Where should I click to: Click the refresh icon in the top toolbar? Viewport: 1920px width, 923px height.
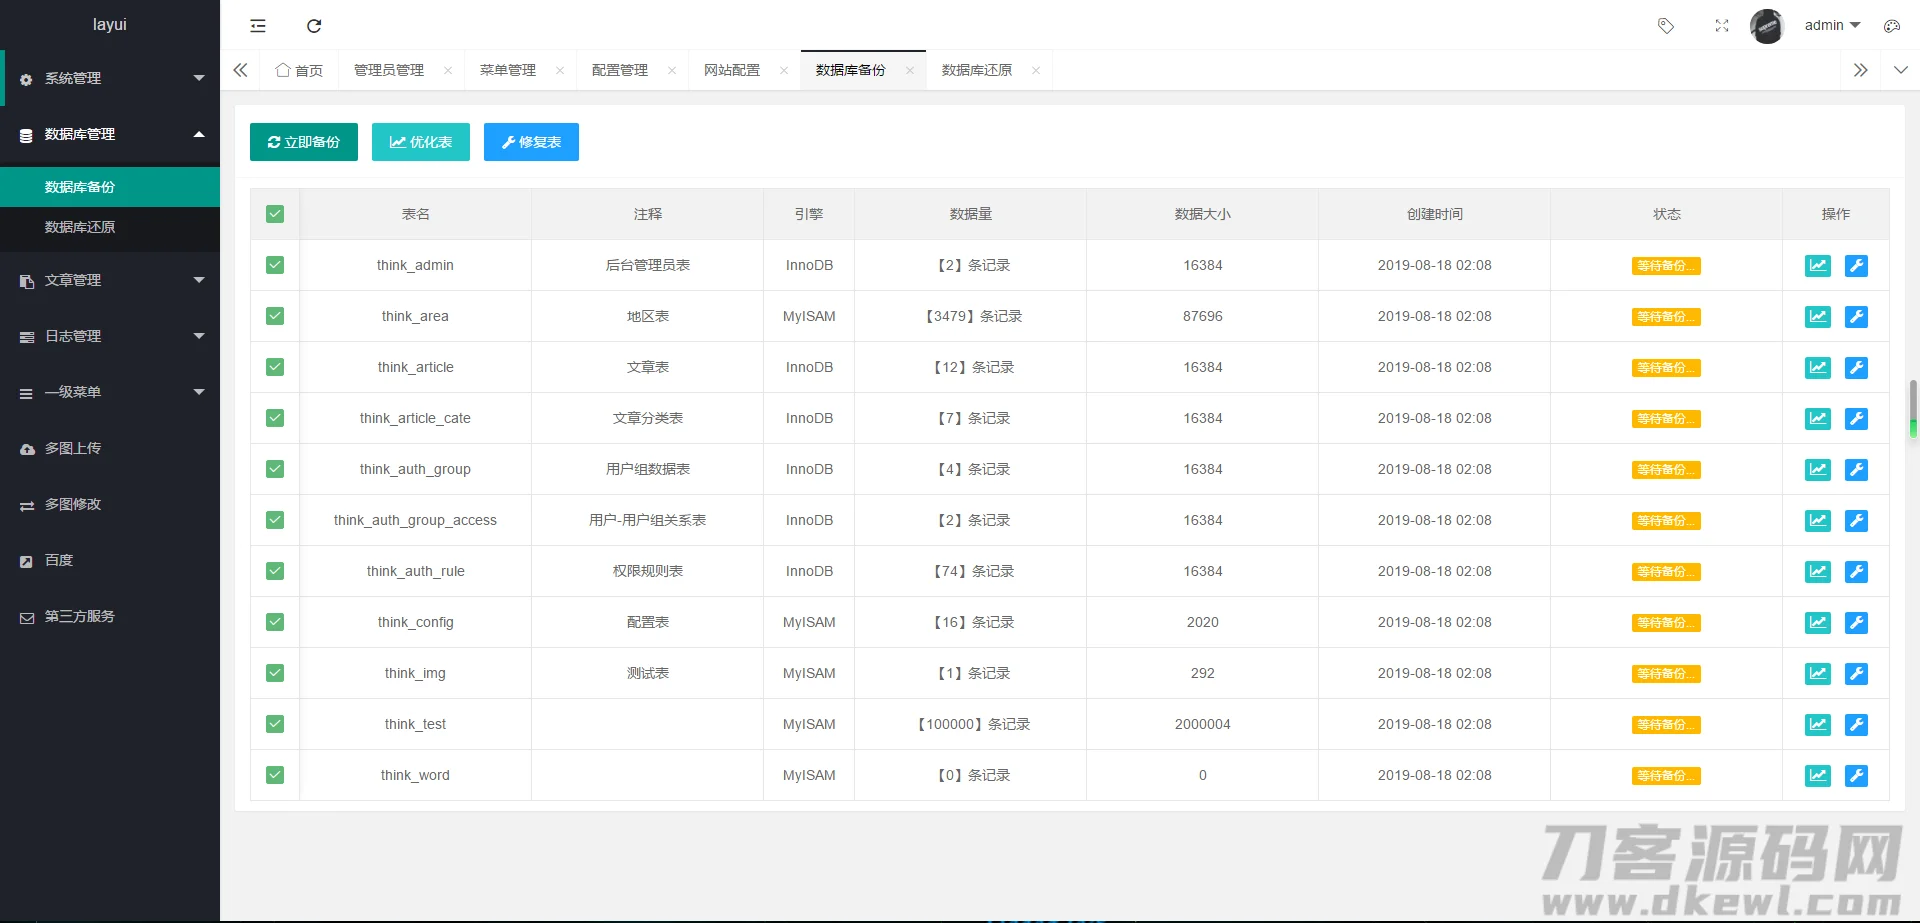pyautogui.click(x=314, y=26)
